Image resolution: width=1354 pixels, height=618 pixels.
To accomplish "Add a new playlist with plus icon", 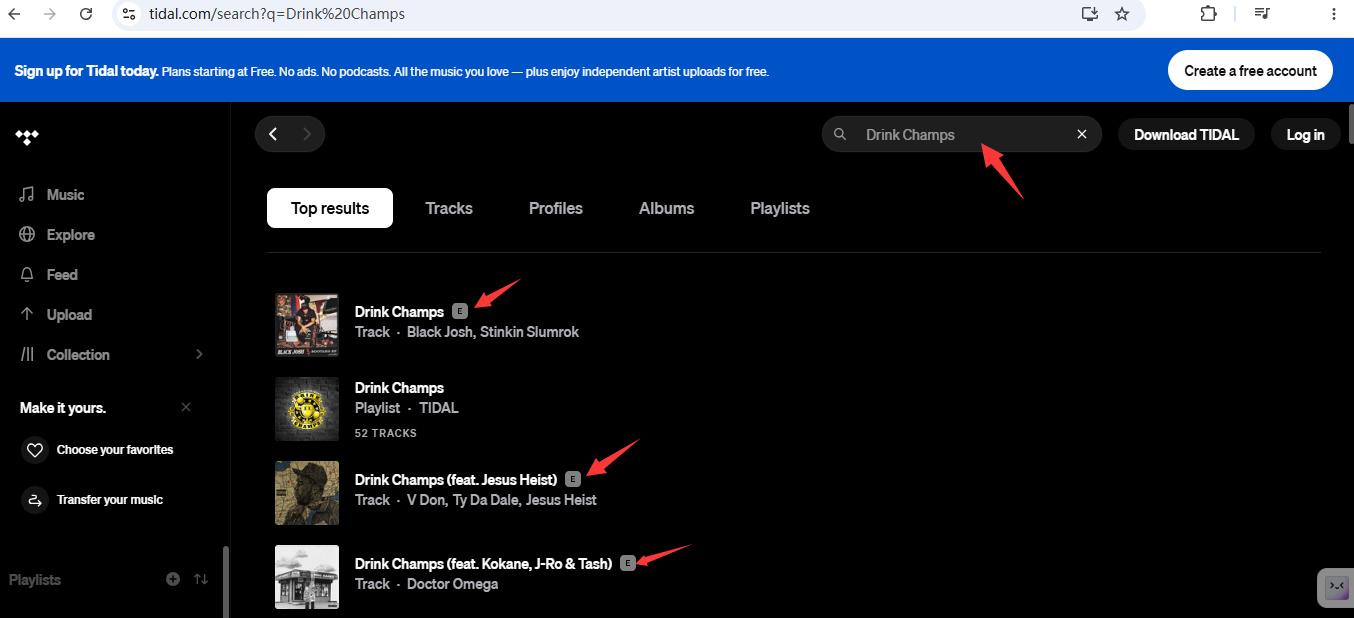I will click(x=173, y=579).
